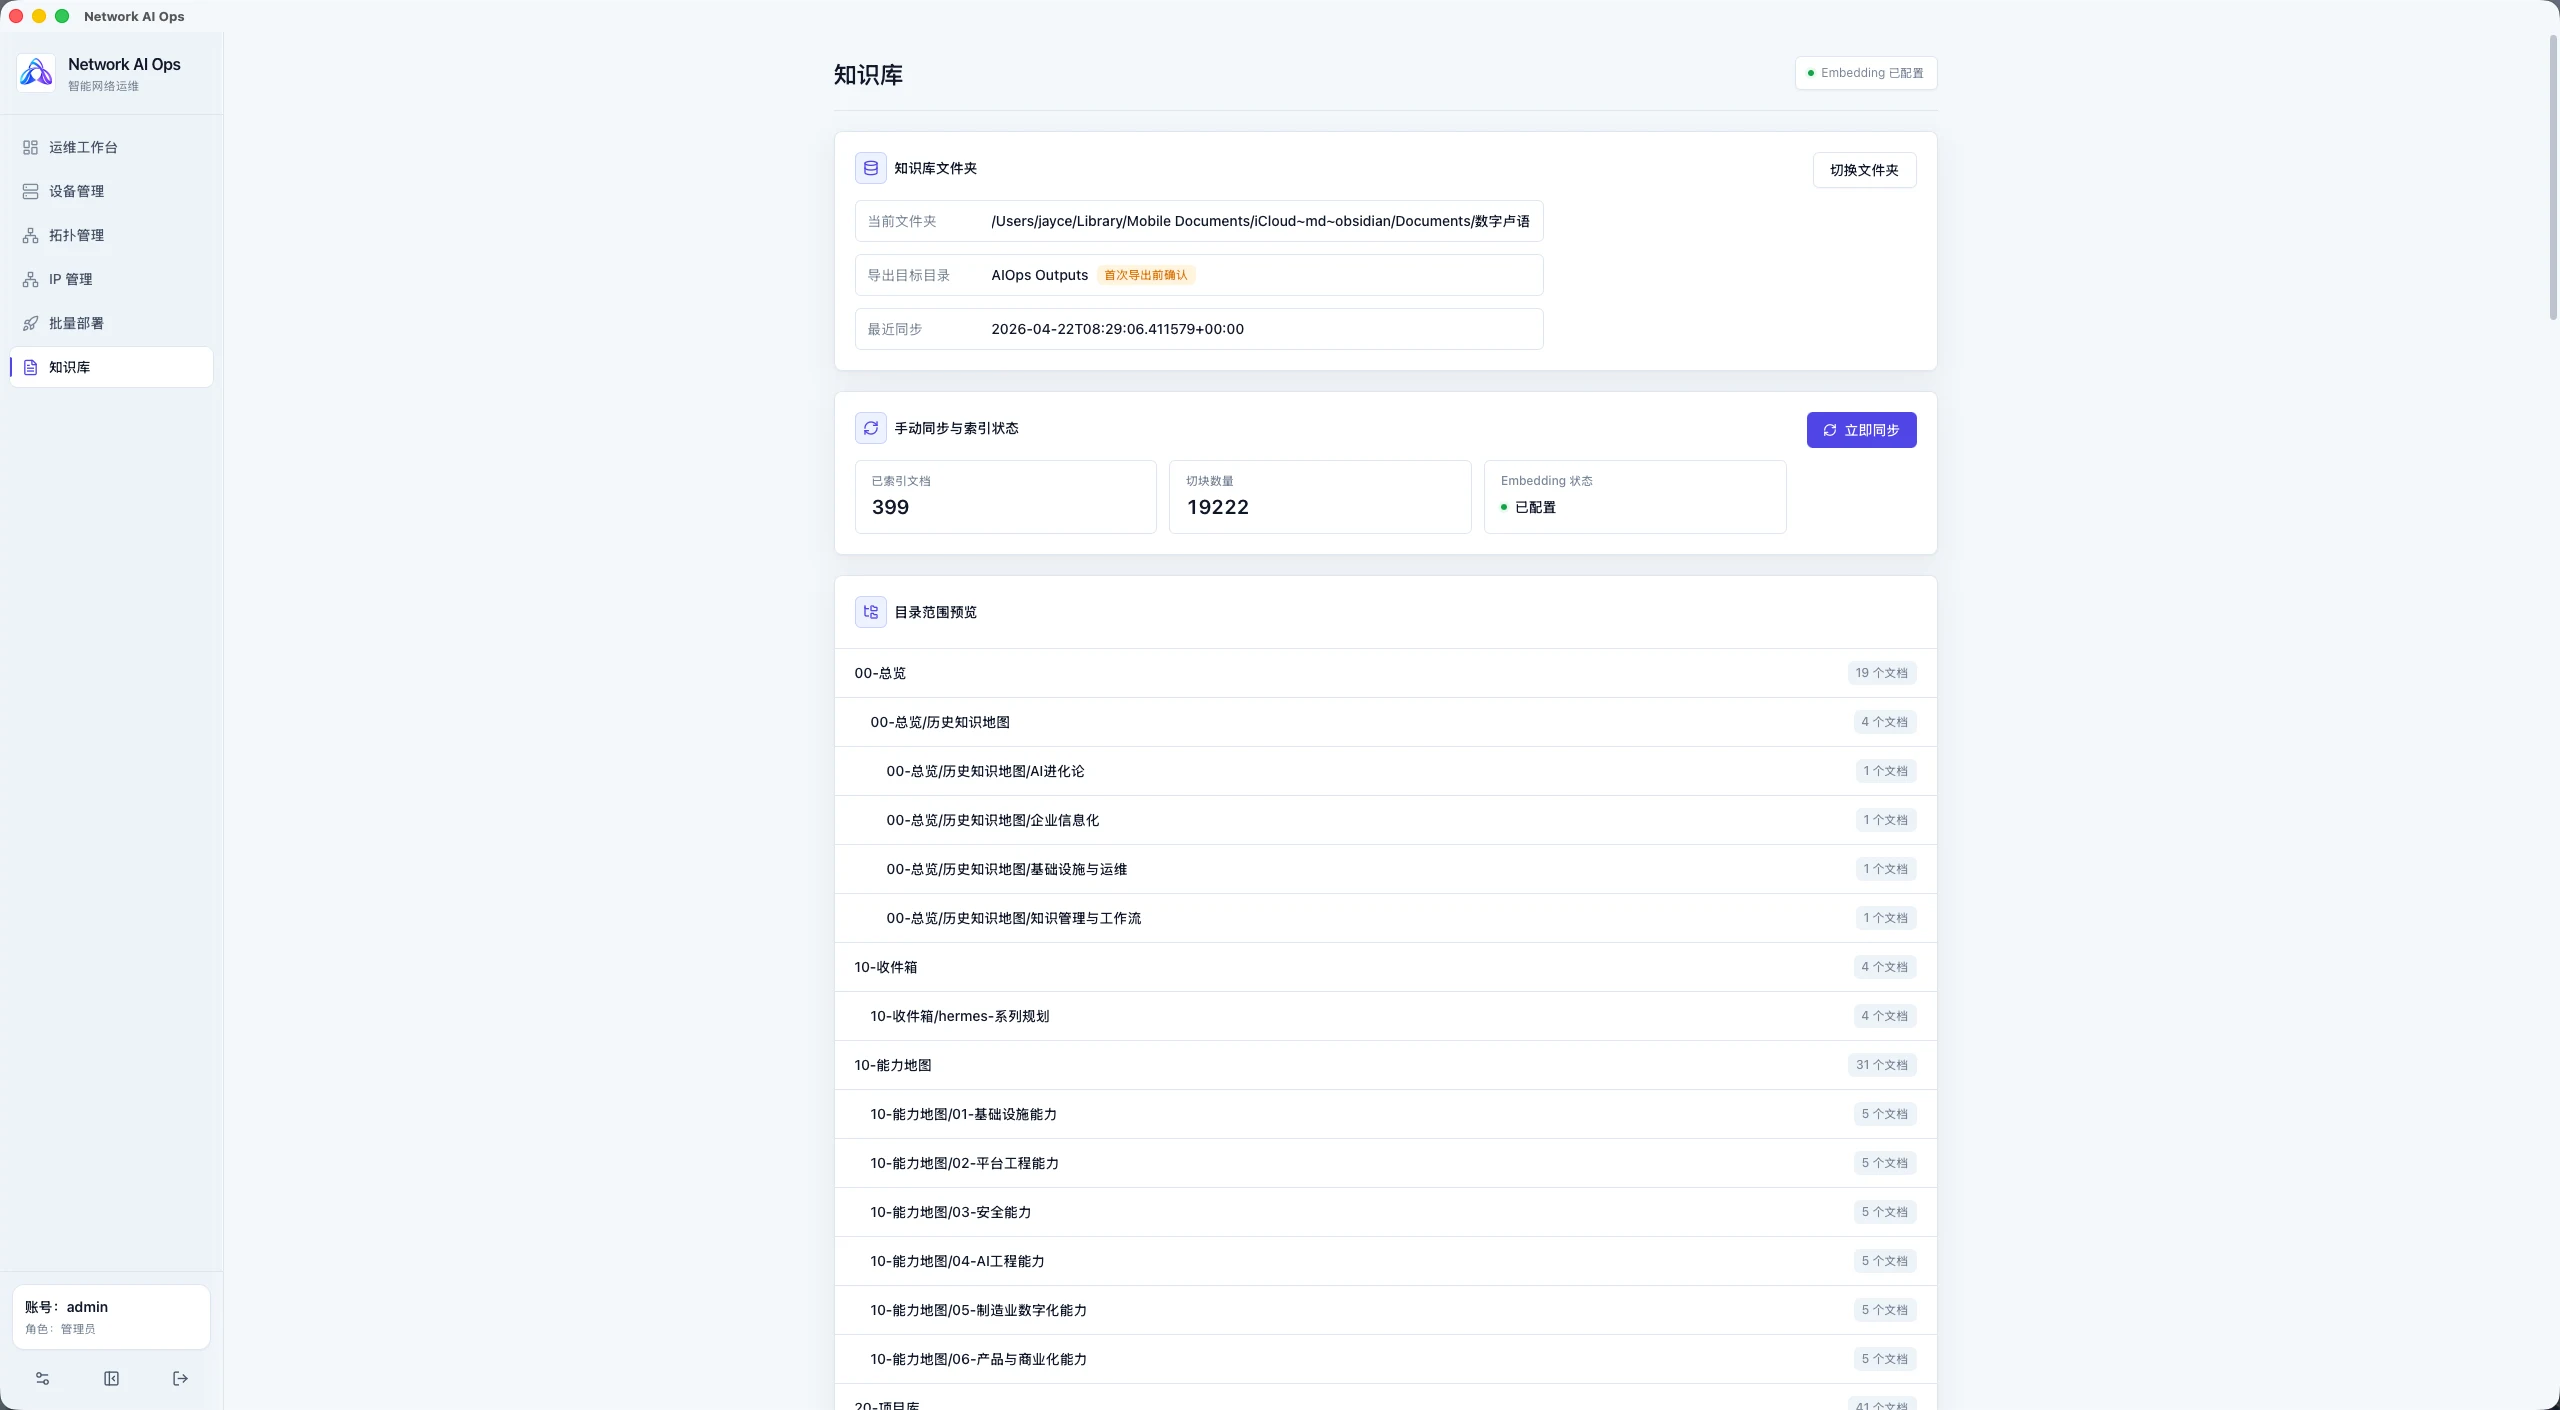Click the 批量部署 rocket icon
2560x1410 pixels.
click(31, 323)
